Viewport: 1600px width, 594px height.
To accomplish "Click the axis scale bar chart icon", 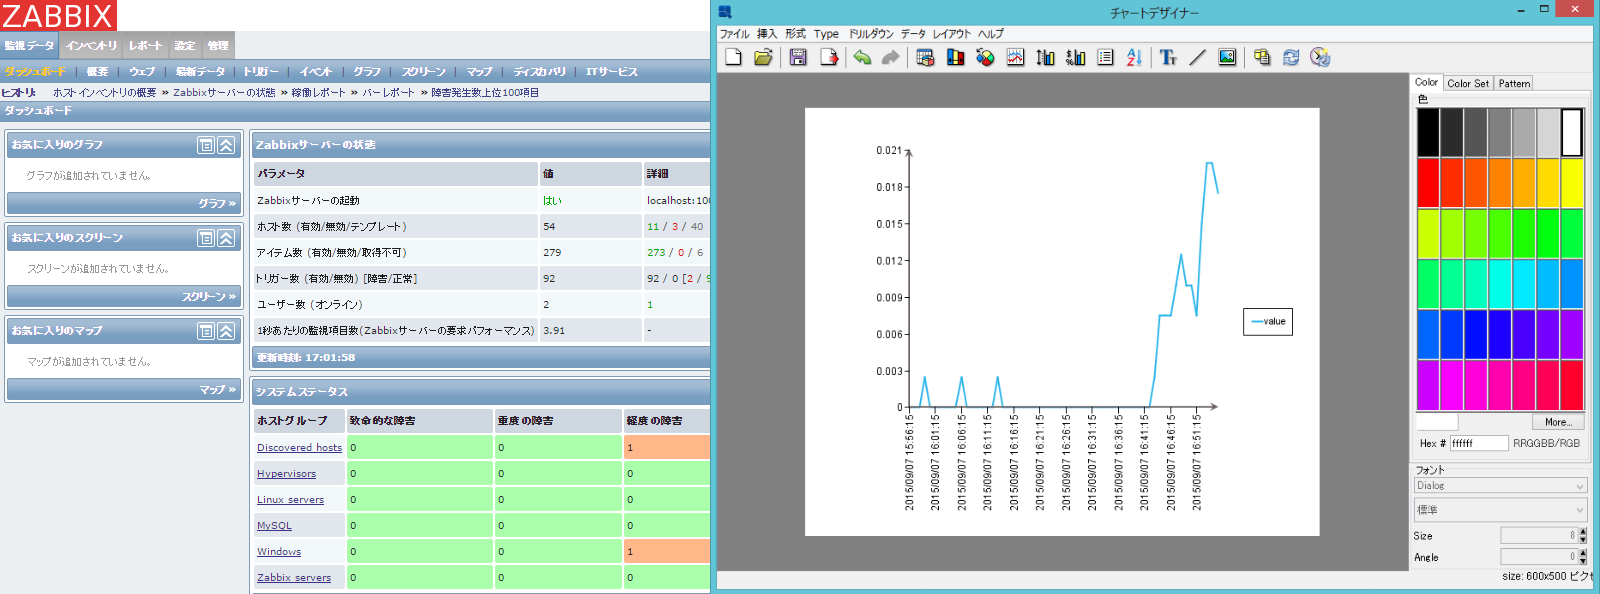I will pos(1045,57).
